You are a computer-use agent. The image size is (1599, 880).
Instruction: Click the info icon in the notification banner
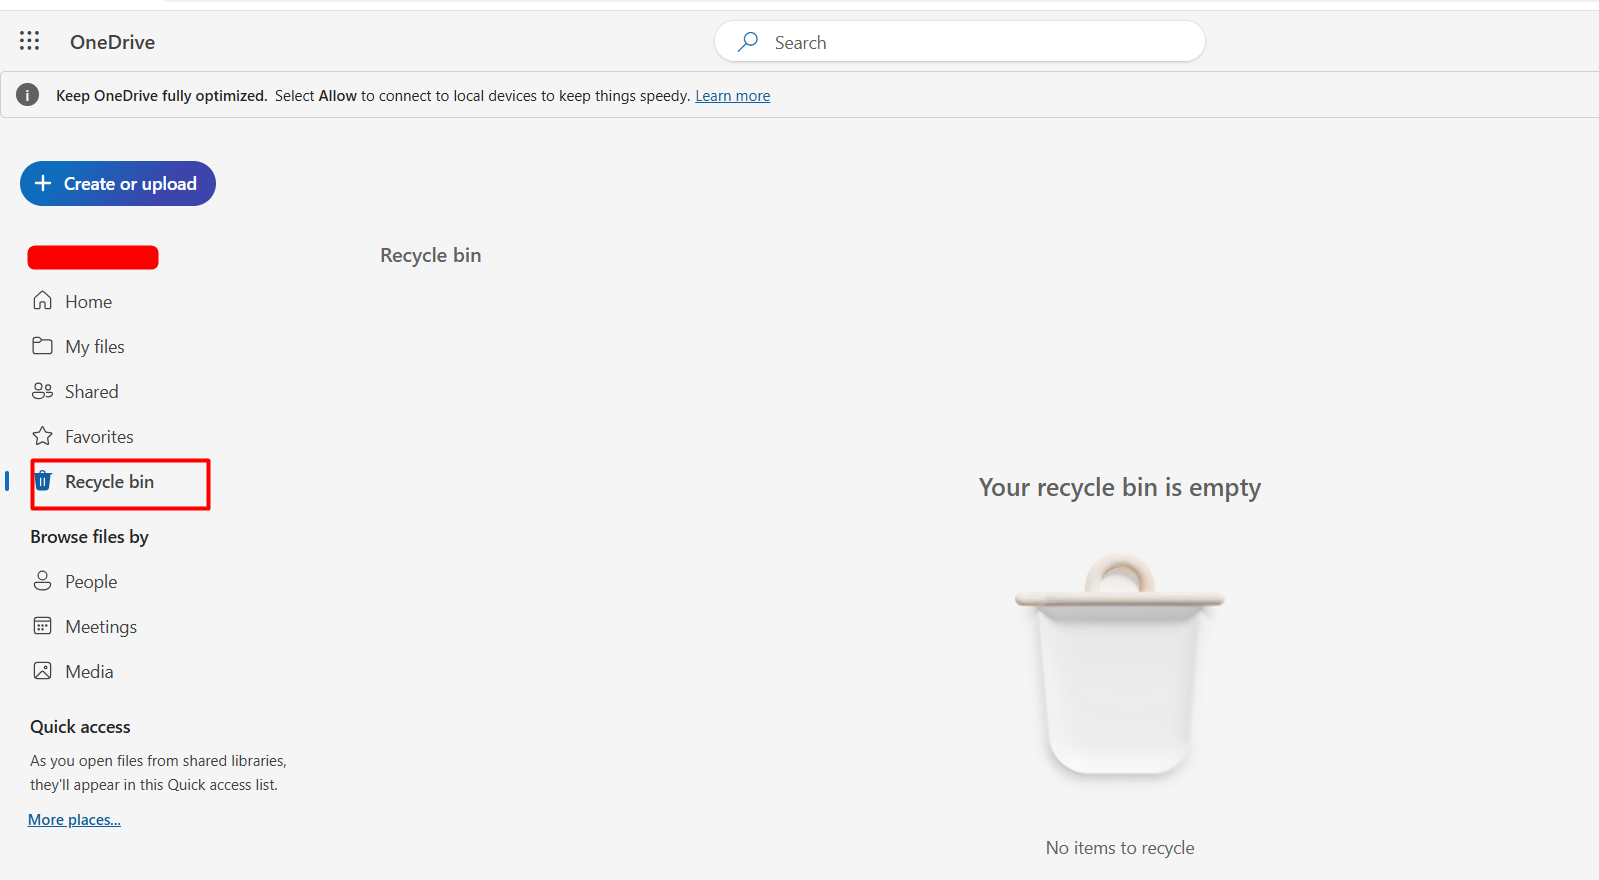coord(28,95)
